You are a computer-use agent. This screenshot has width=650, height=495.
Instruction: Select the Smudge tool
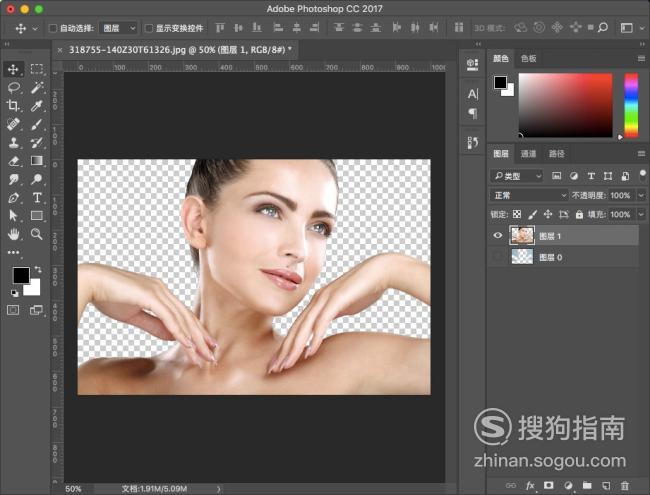click(13, 179)
